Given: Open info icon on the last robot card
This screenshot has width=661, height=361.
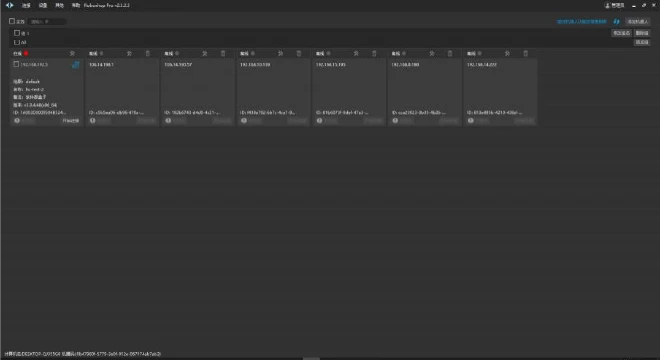Looking at the screenshot, I should pyautogui.click(x=470, y=121).
